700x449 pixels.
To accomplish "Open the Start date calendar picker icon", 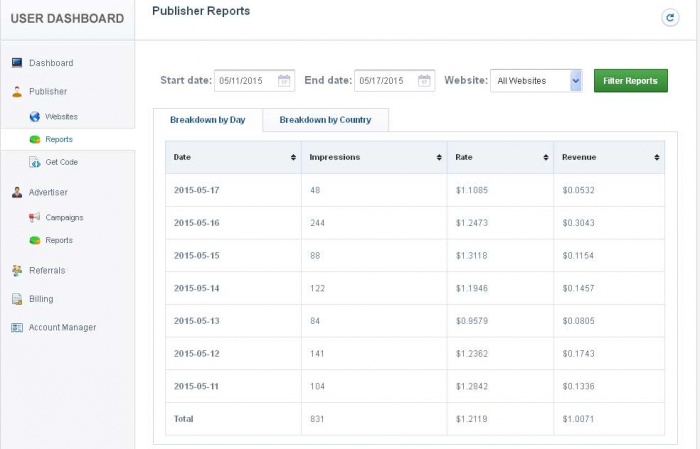I will click(x=285, y=81).
